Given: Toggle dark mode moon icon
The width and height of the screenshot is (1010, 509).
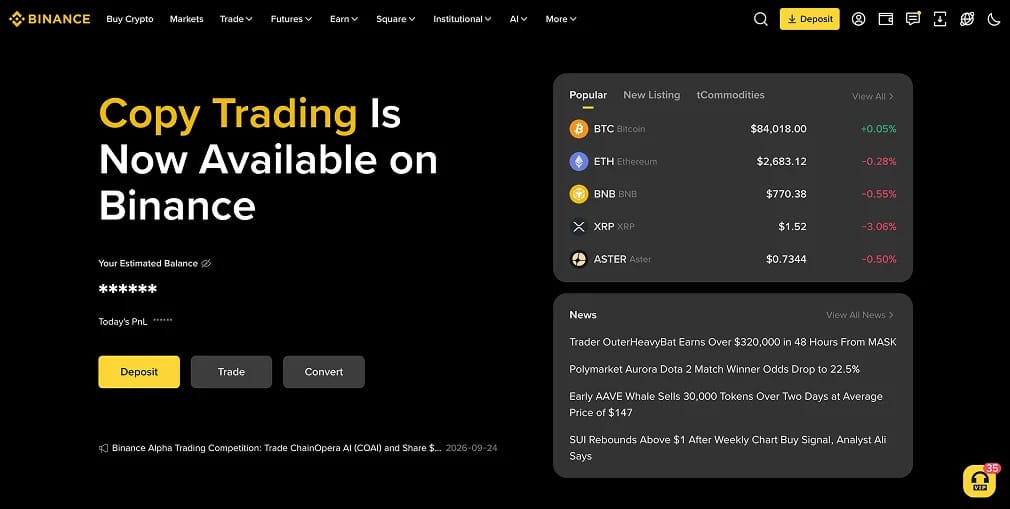Looking at the screenshot, I should click(x=994, y=19).
